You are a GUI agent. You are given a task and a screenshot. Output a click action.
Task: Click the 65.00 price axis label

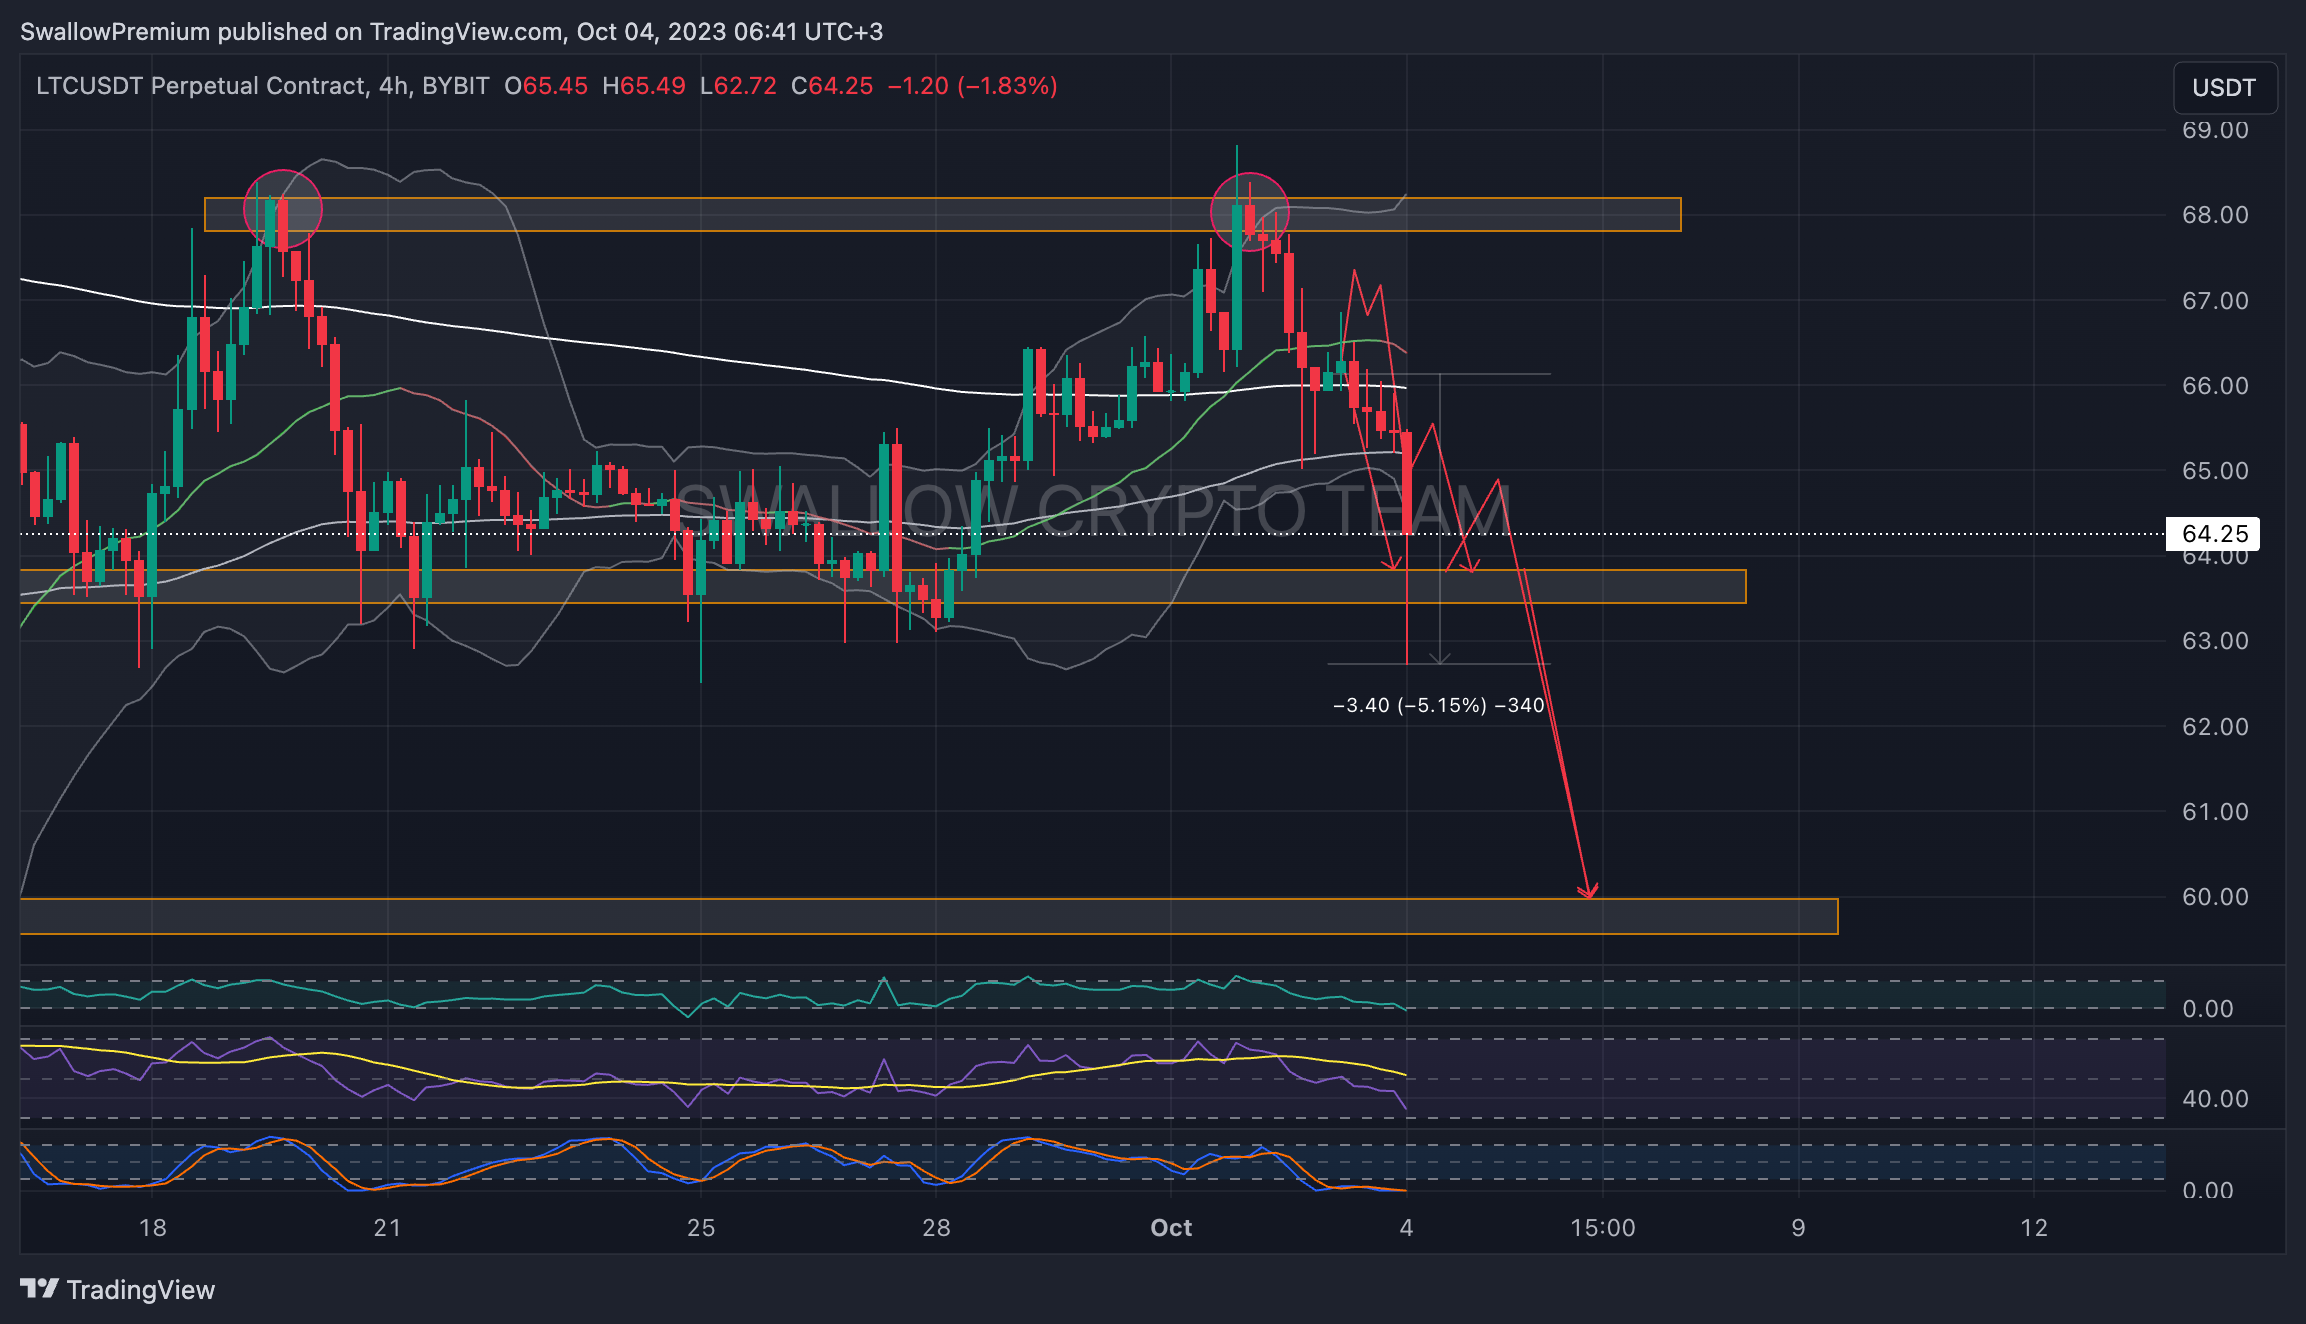(2215, 471)
